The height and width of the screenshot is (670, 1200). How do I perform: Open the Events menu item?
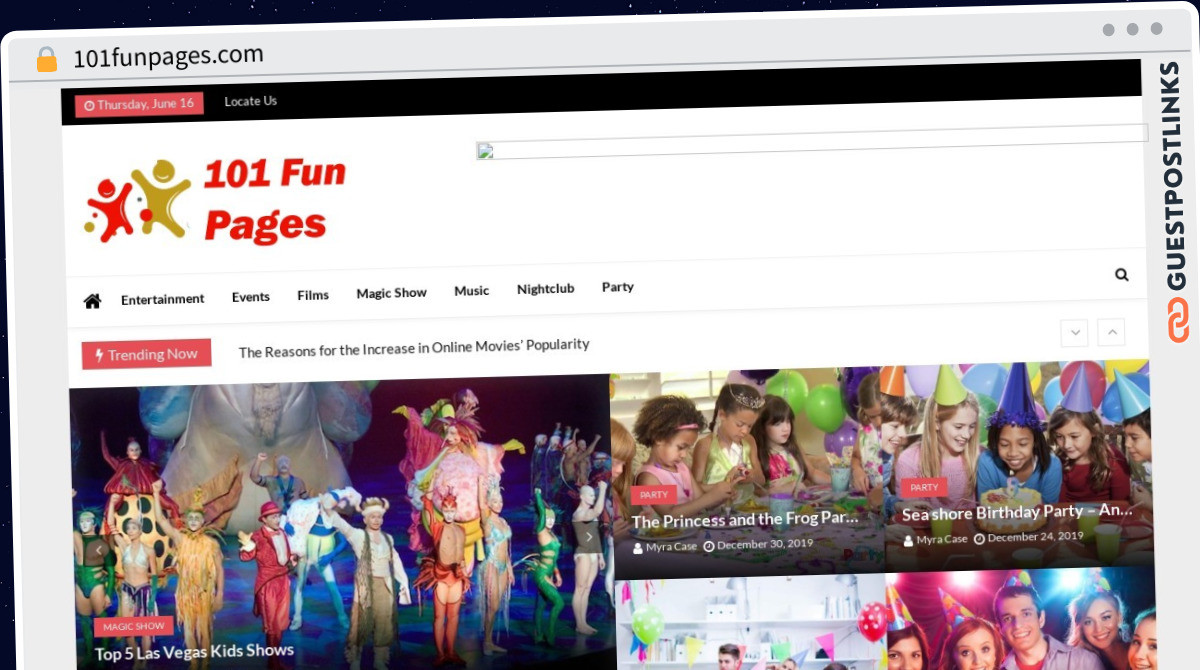pos(251,297)
